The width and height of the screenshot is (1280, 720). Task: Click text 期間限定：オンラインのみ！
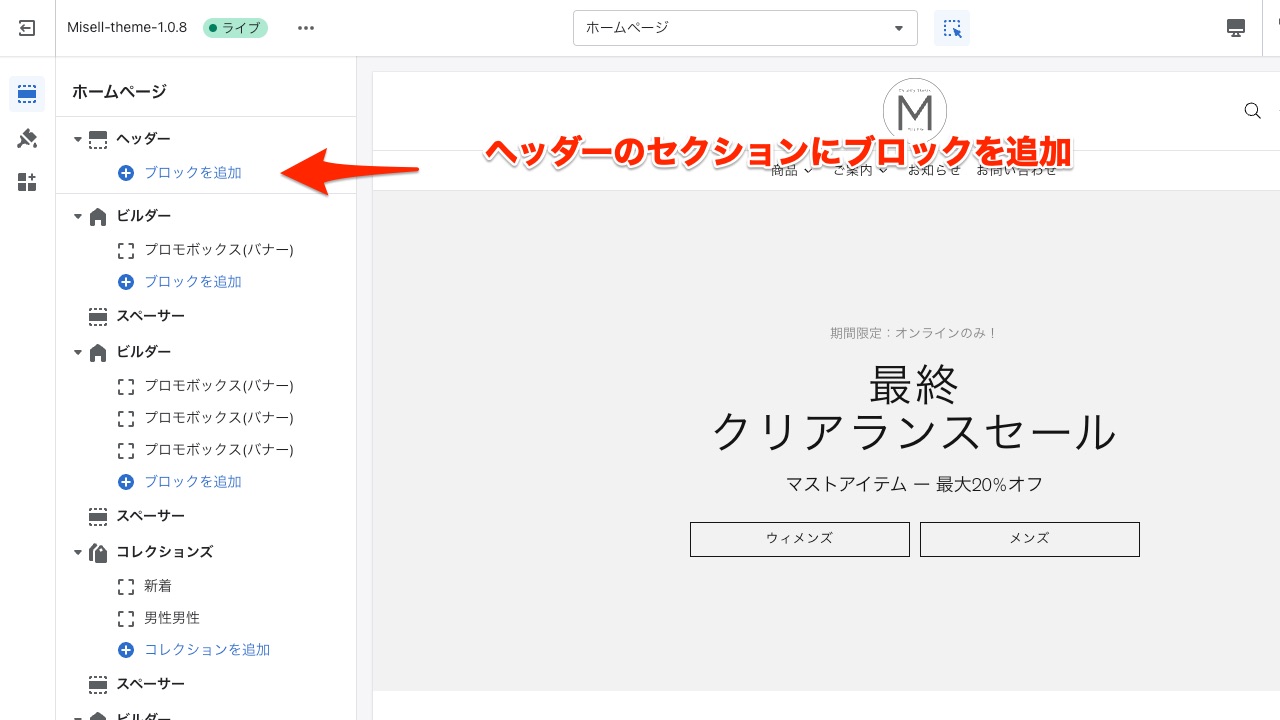914,333
